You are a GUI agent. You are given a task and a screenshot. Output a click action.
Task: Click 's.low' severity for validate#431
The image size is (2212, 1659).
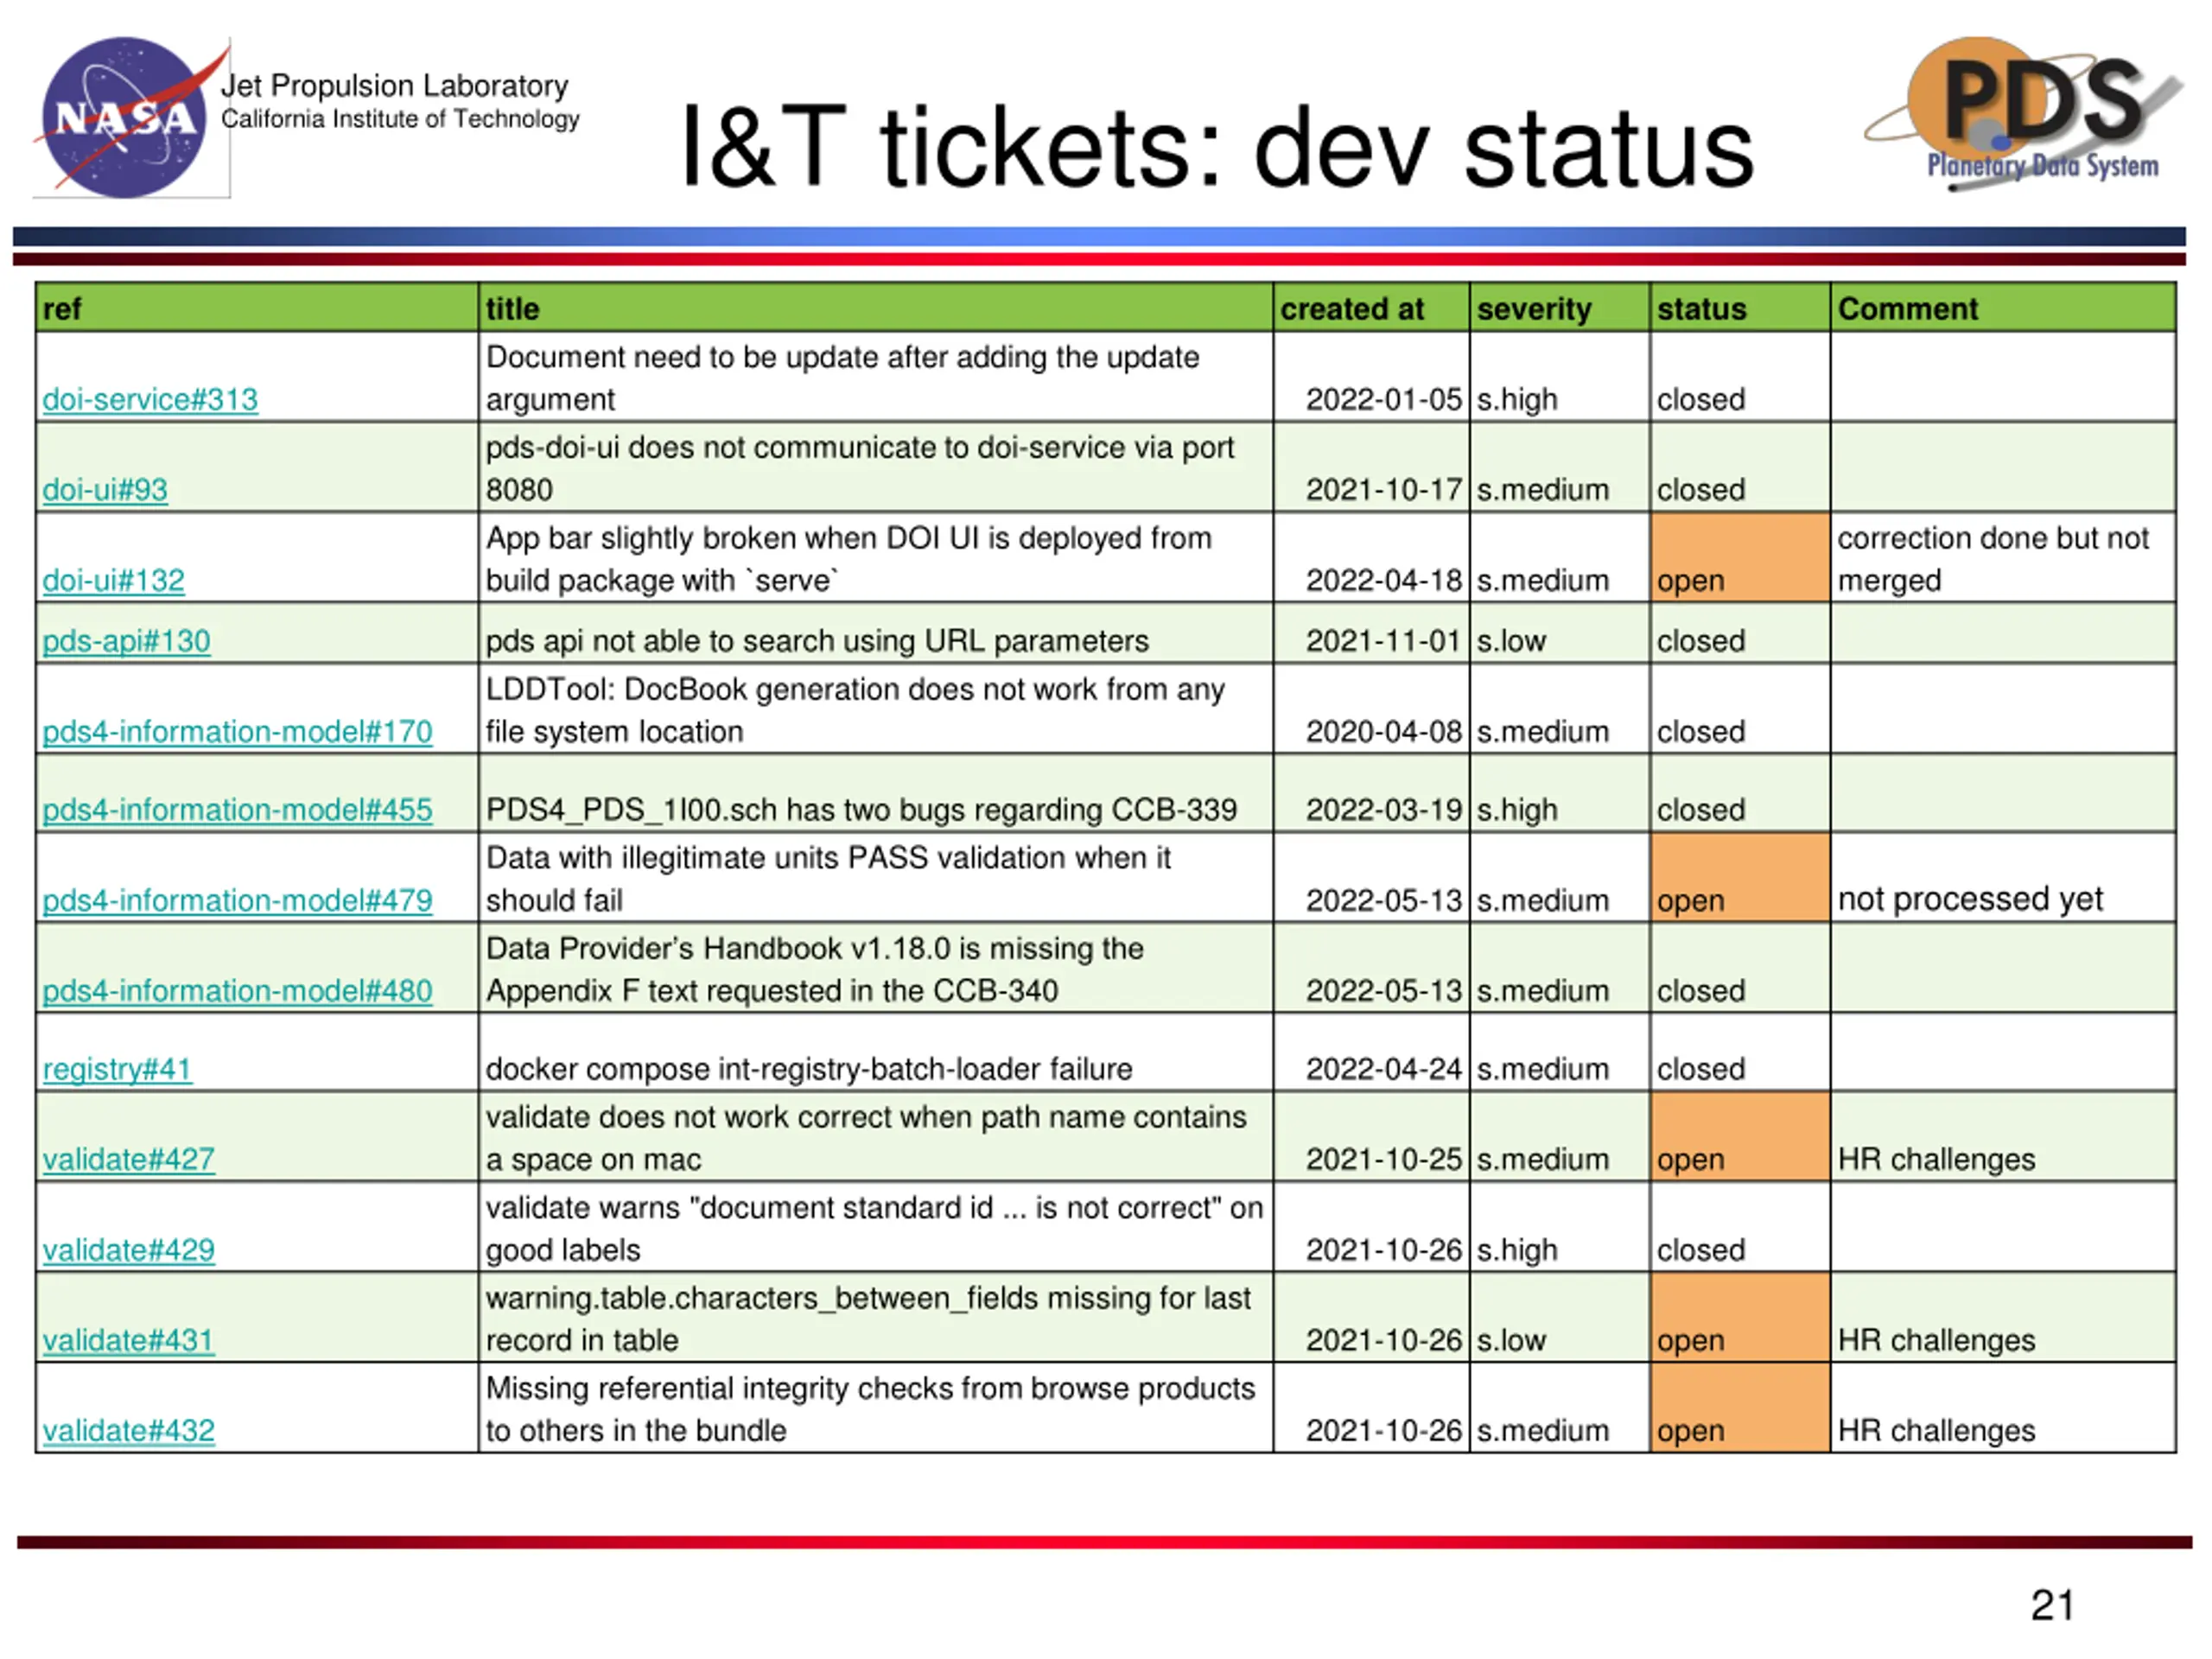(1511, 1339)
